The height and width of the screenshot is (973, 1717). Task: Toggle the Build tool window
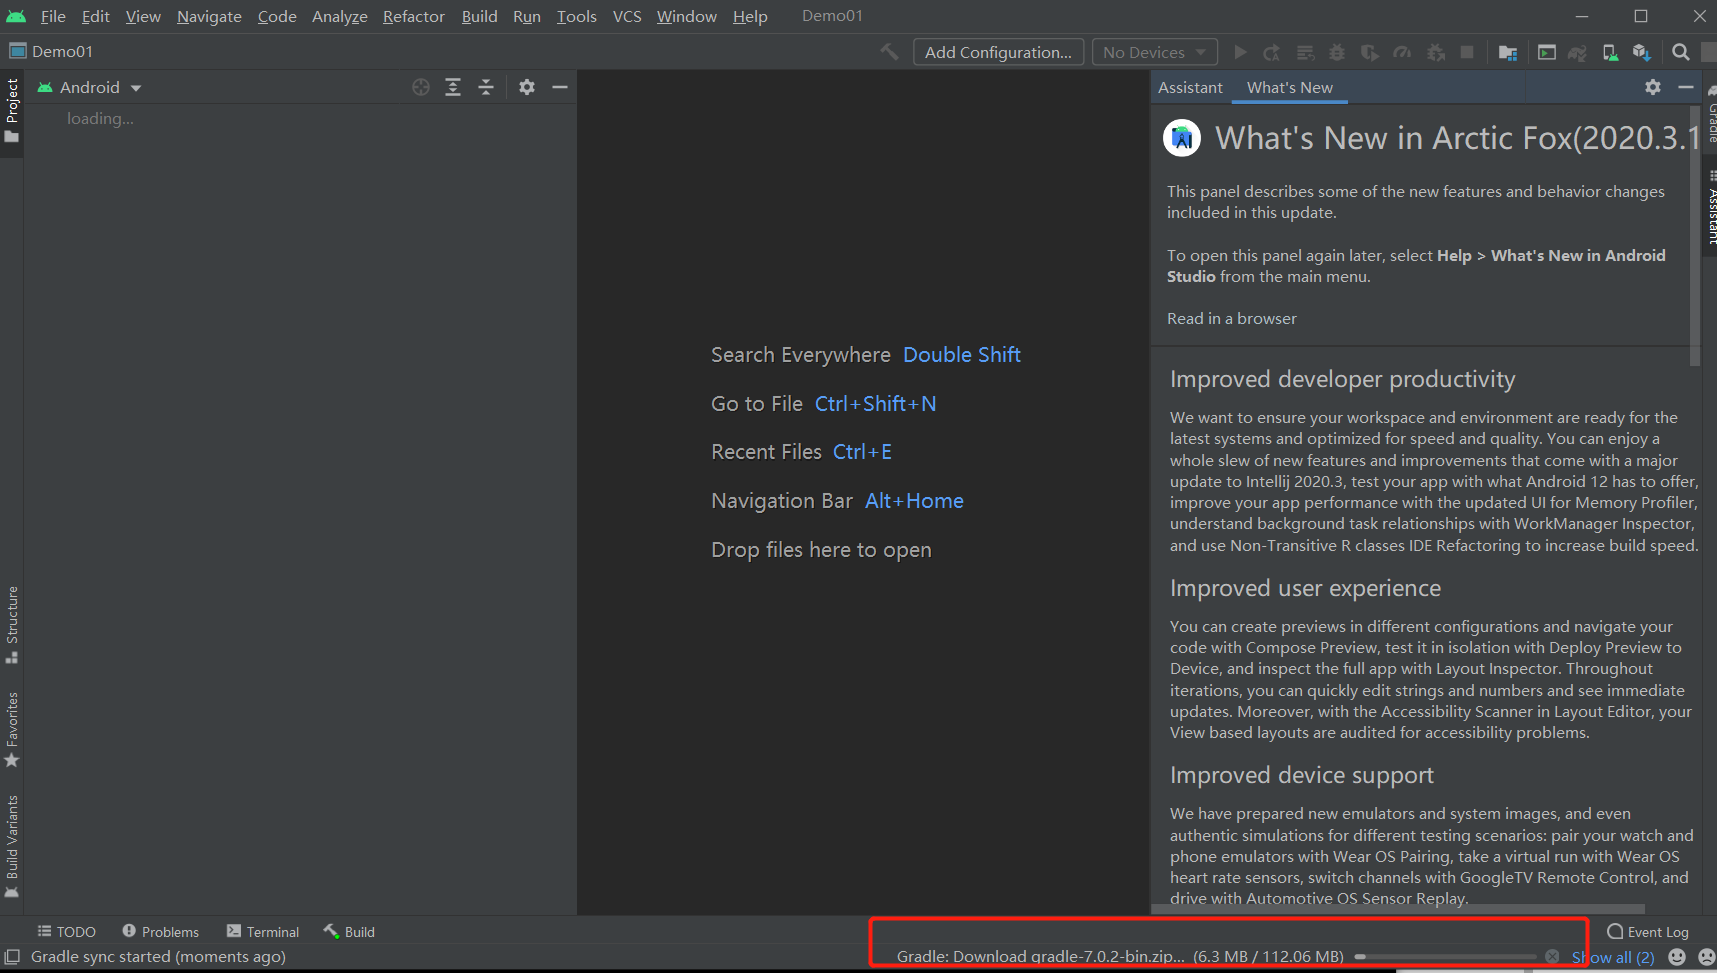tap(349, 931)
